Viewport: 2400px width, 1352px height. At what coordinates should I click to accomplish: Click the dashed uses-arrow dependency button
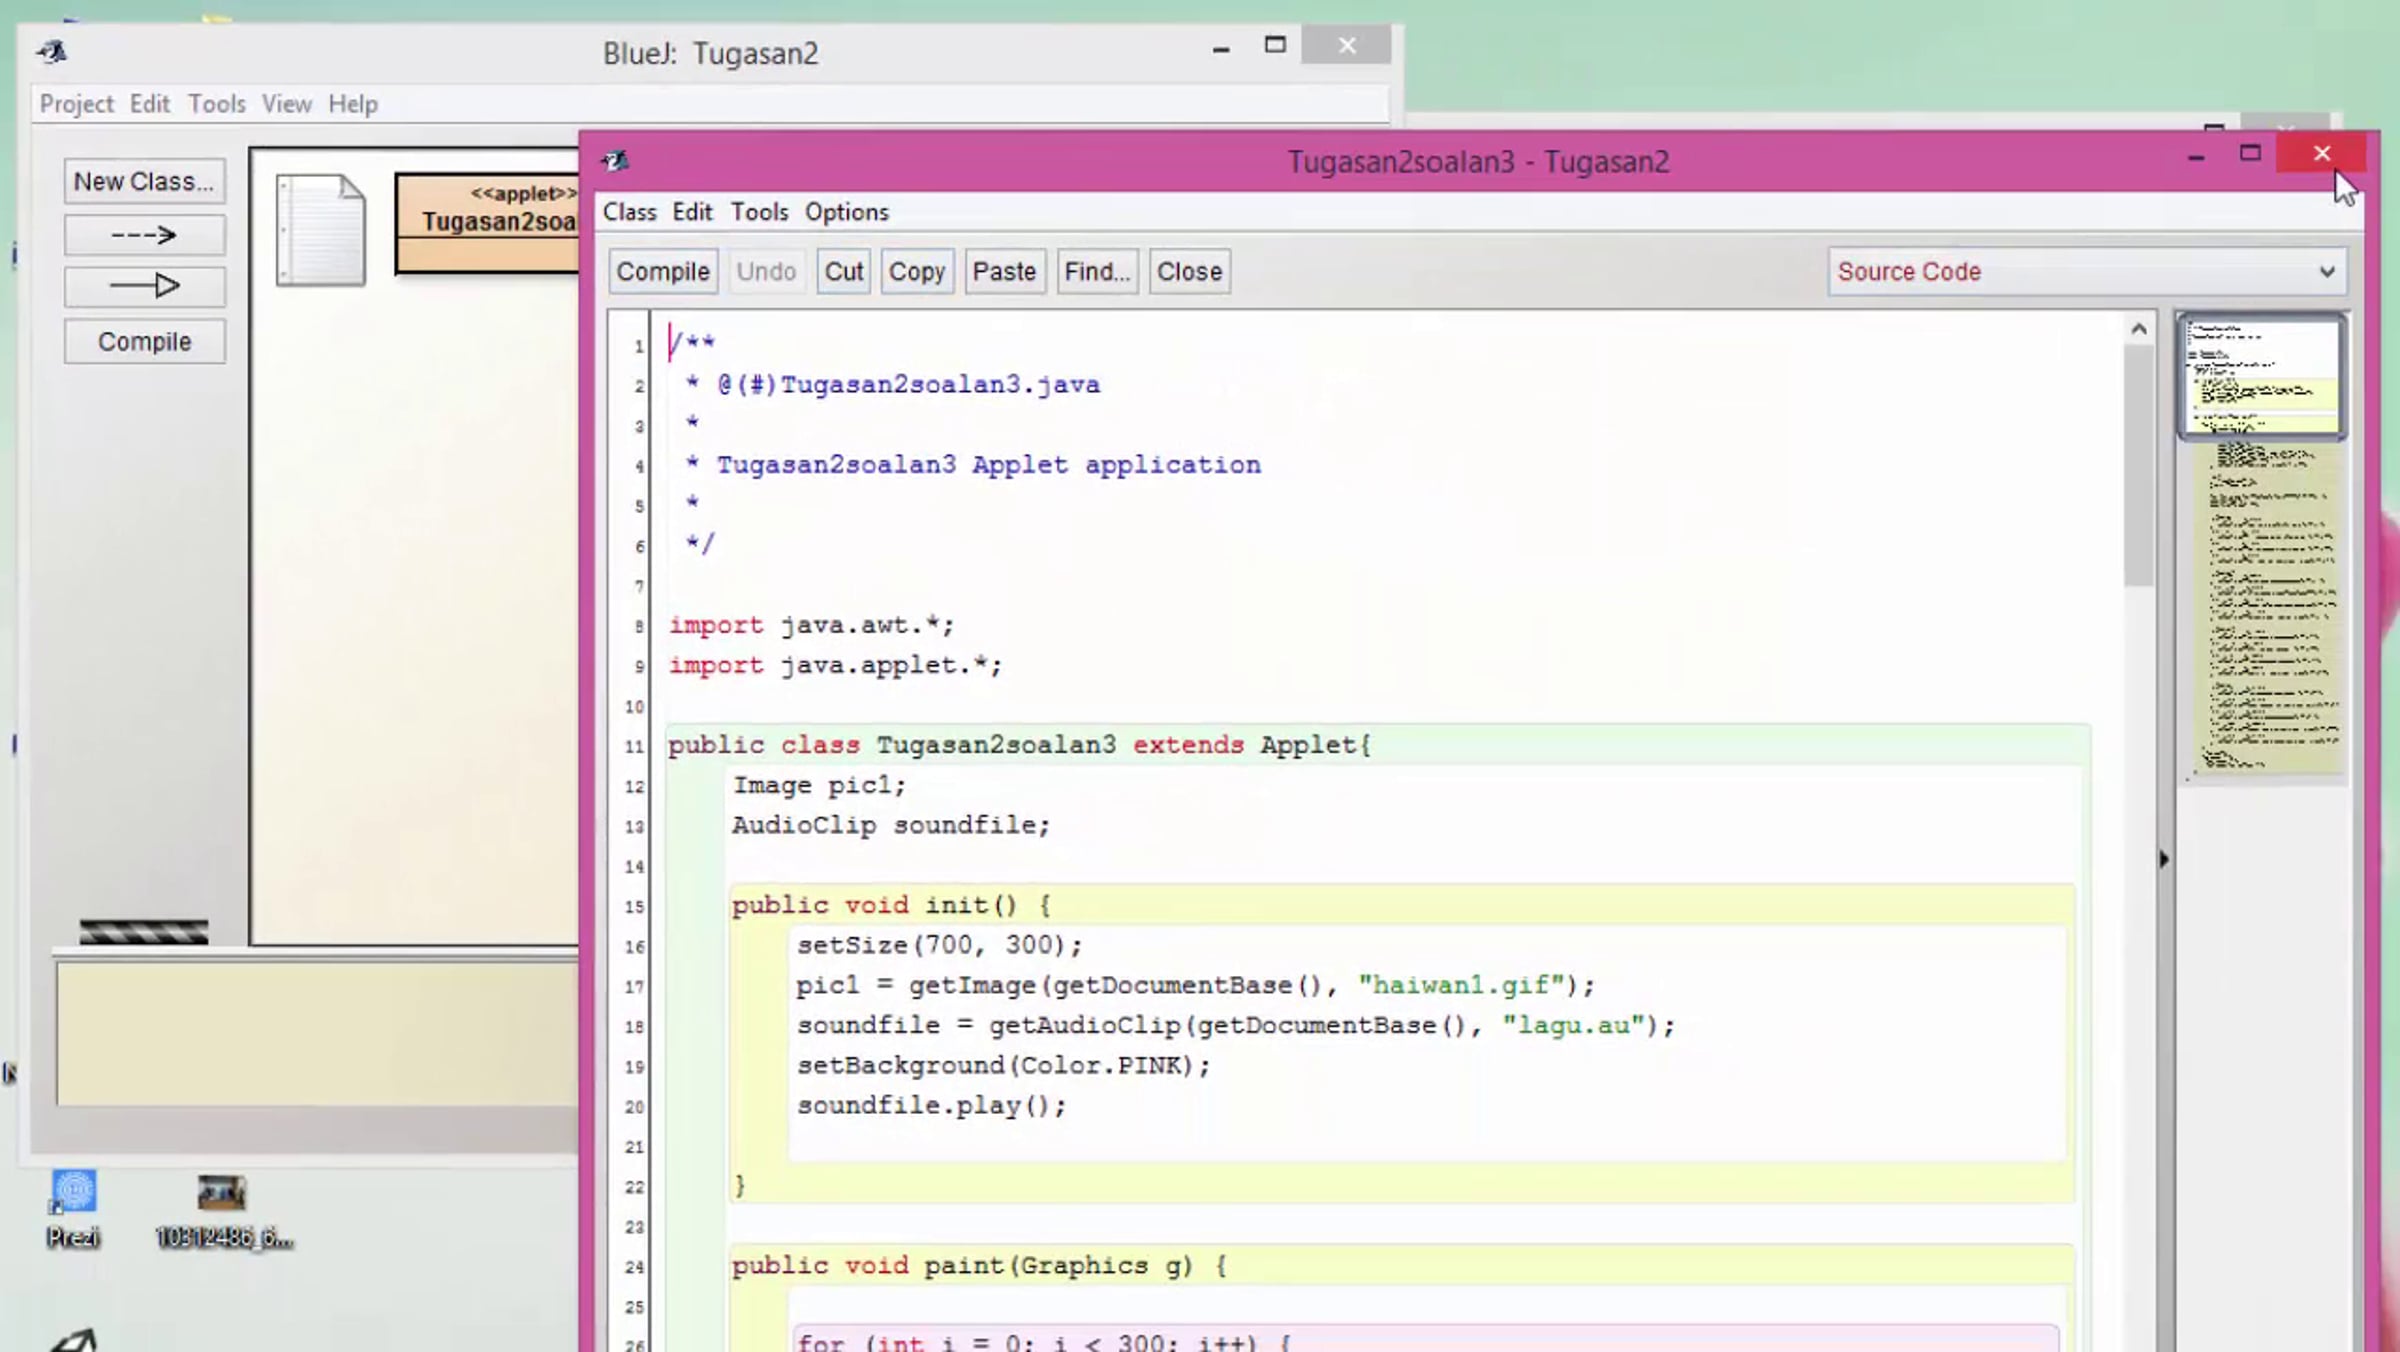(x=144, y=235)
